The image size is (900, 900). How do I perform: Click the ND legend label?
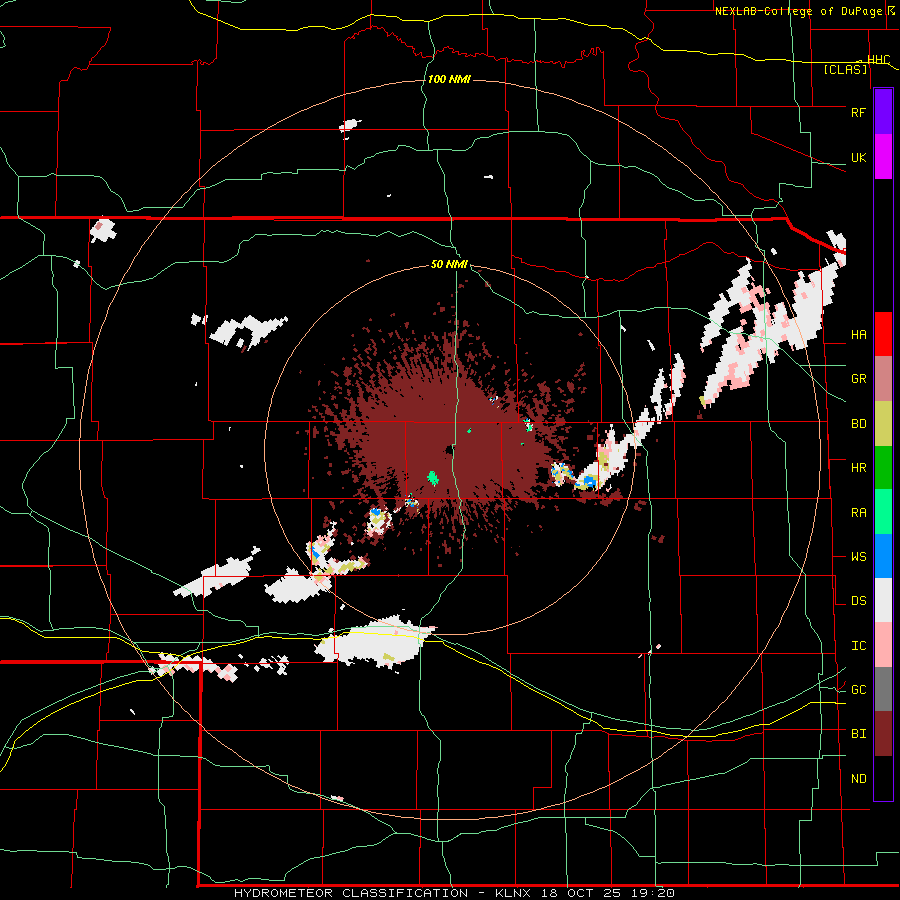[x=858, y=779]
